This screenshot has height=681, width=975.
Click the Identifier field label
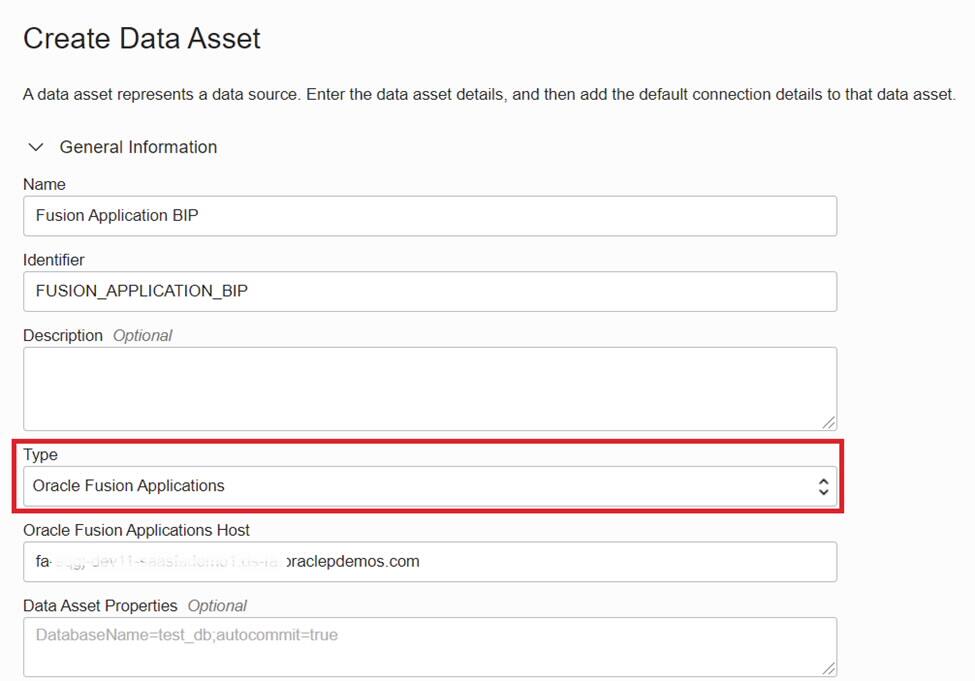point(54,260)
